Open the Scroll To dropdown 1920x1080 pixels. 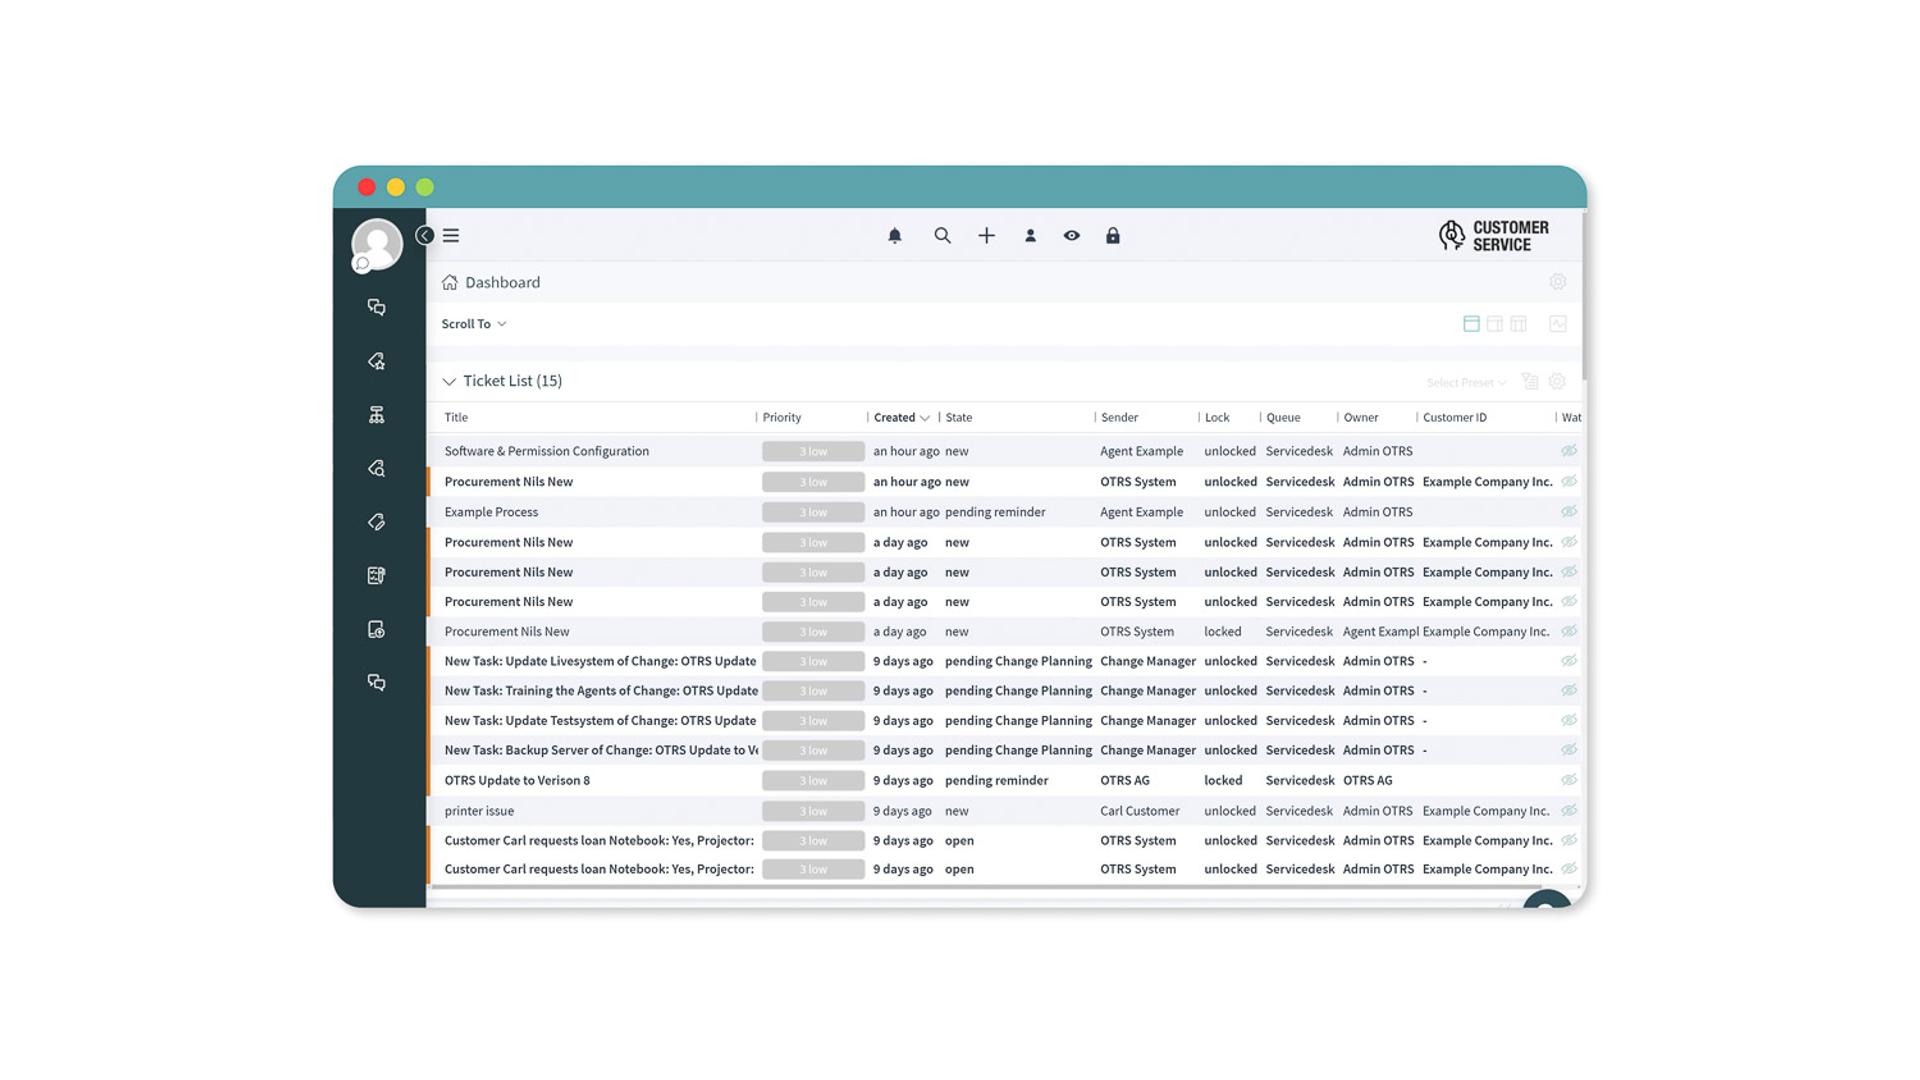[474, 324]
